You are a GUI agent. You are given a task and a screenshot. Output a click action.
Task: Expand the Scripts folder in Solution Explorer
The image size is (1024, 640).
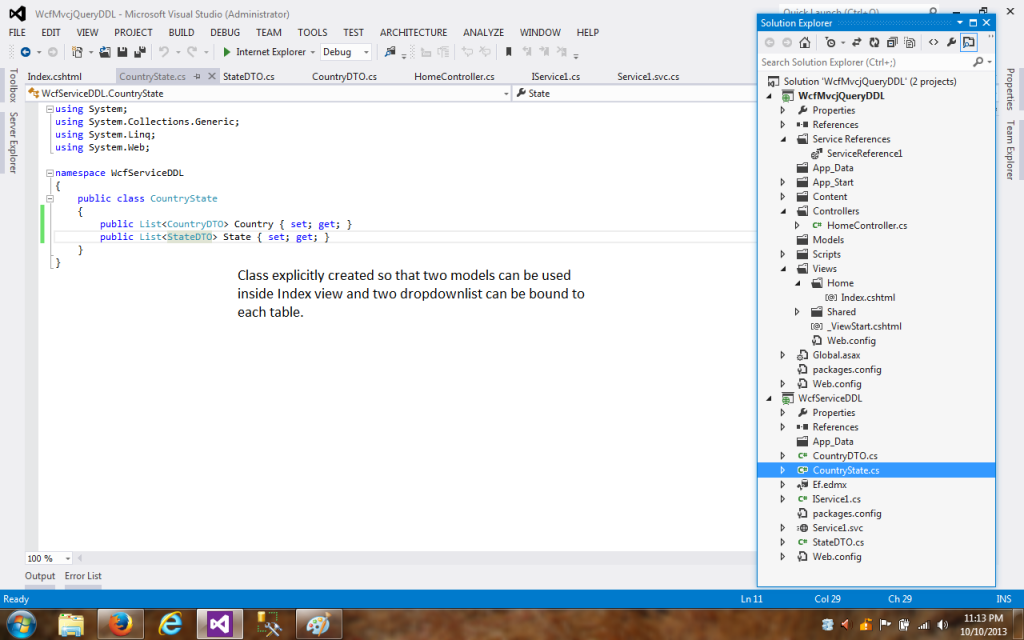[783, 254]
